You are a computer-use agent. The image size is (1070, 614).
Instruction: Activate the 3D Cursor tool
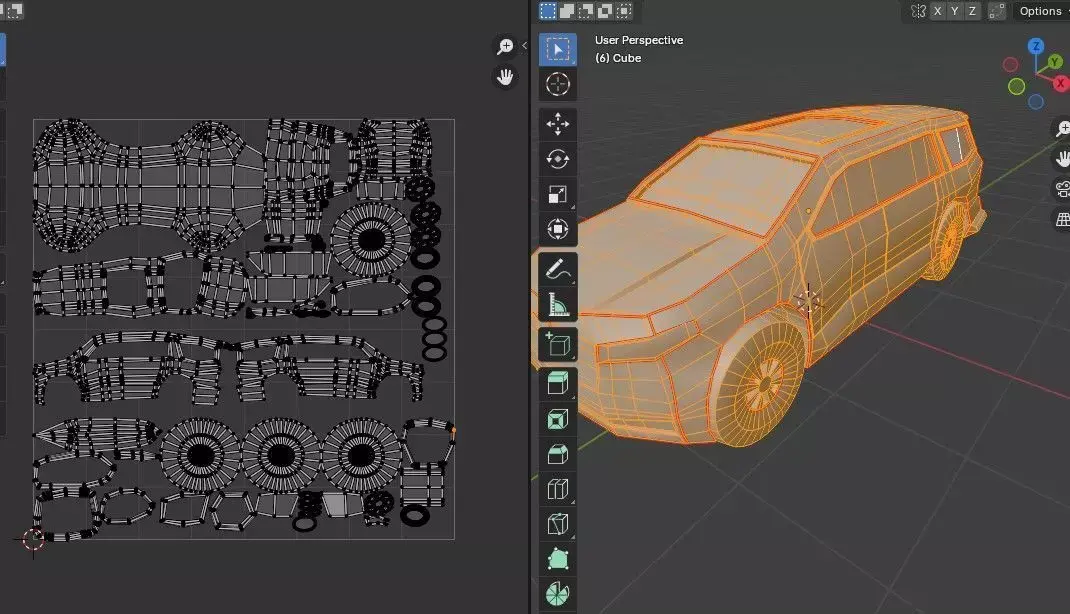tap(558, 85)
